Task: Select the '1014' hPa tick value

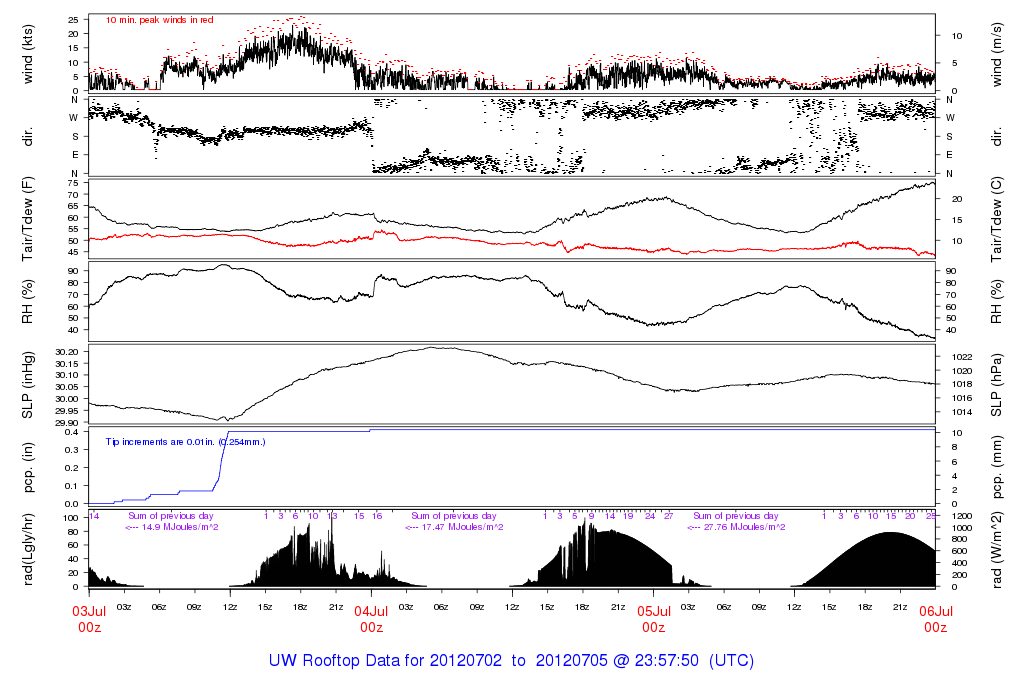Action: point(962,412)
